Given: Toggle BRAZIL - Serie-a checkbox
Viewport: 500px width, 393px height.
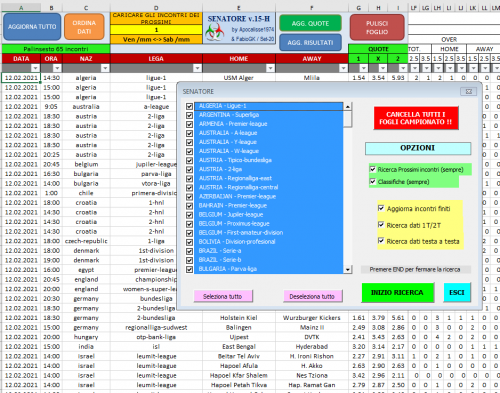Looking at the screenshot, I should click(189, 251).
